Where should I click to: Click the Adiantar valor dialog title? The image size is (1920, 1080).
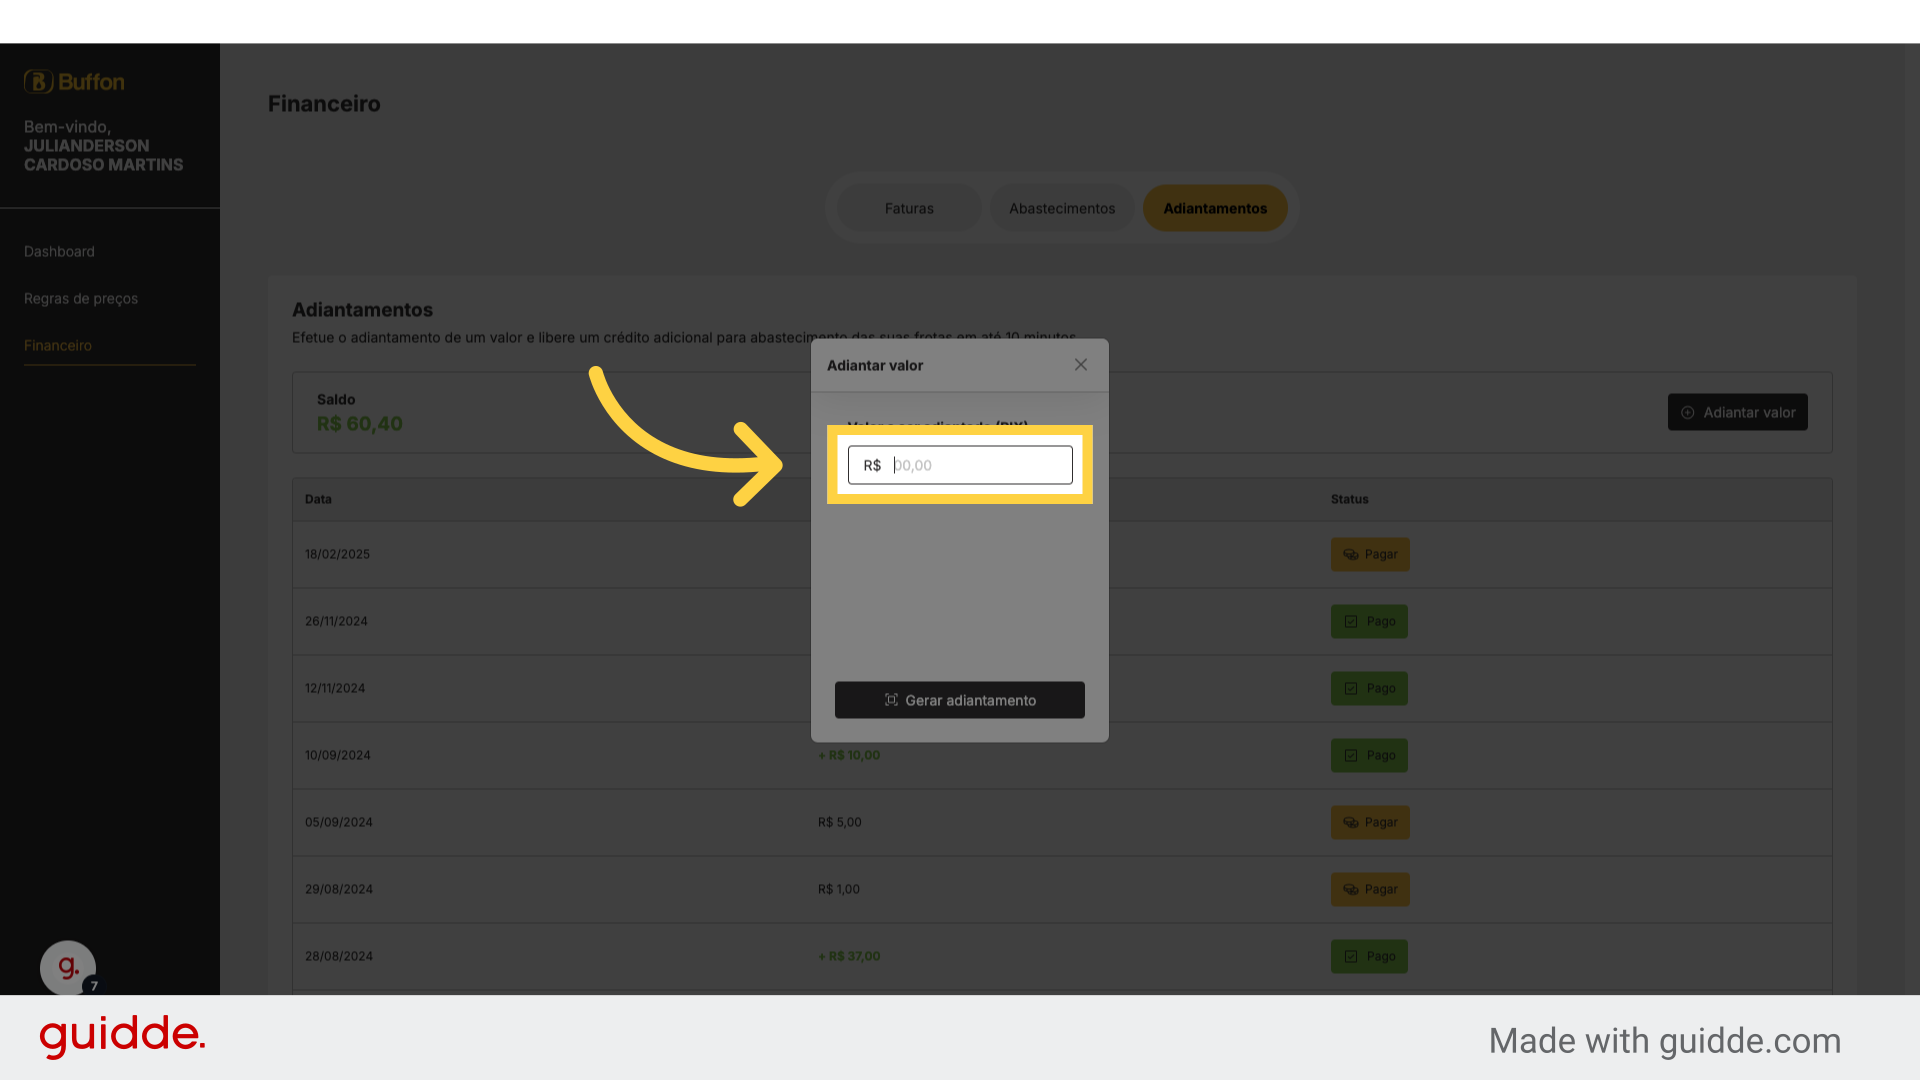(x=875, y=366)
